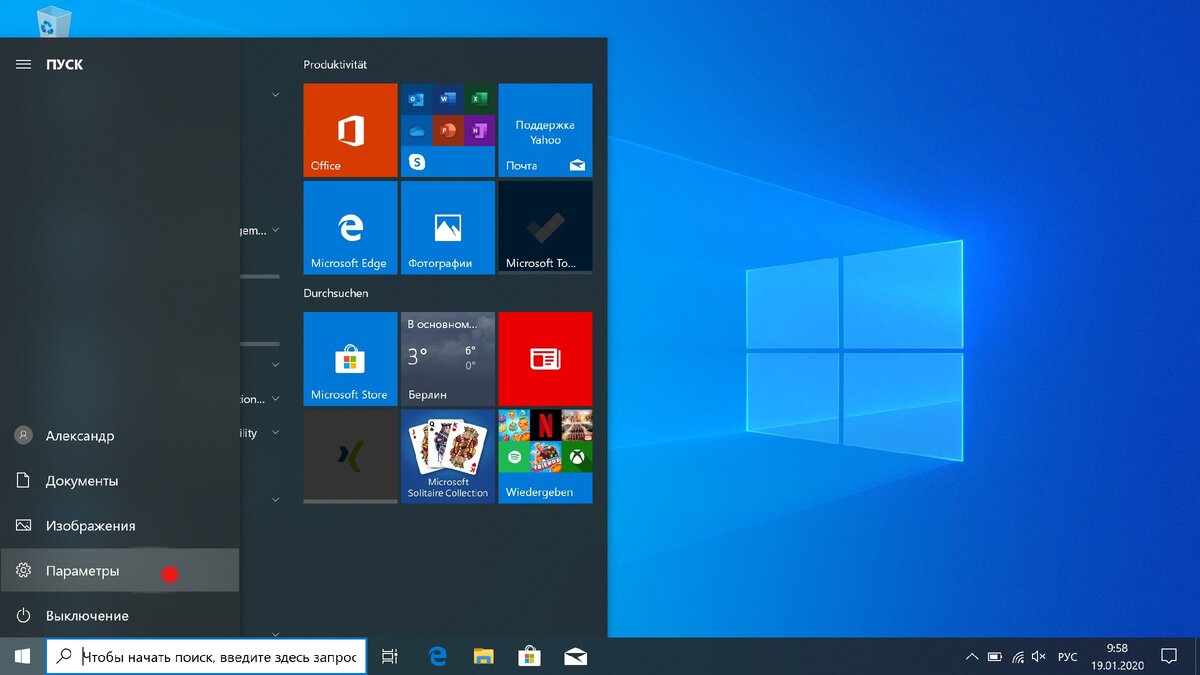Image resolution: width=1200 pixels, height=675 pixels.
Task: Launch Excel from the small tile
Action: pos(479,99)
